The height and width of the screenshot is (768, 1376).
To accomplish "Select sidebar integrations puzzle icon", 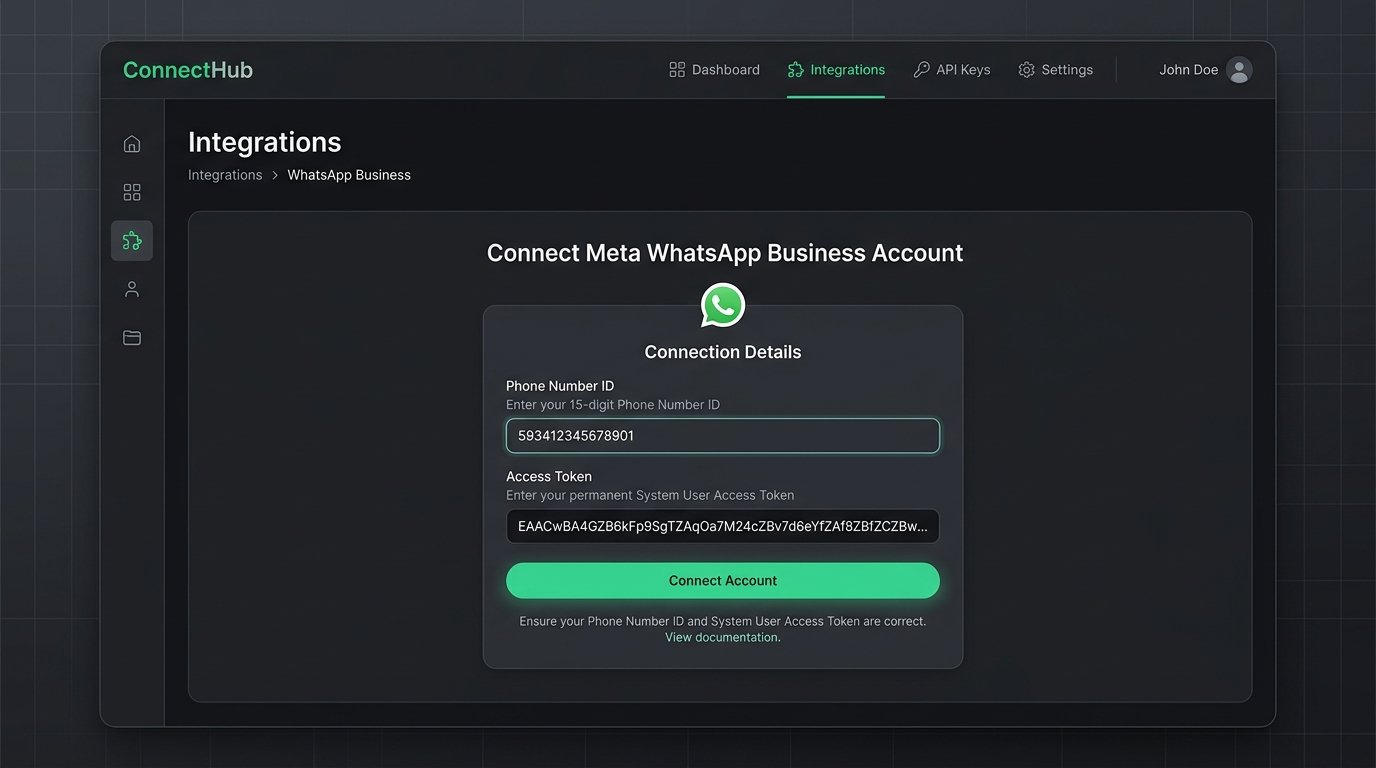I will [132, 241].
